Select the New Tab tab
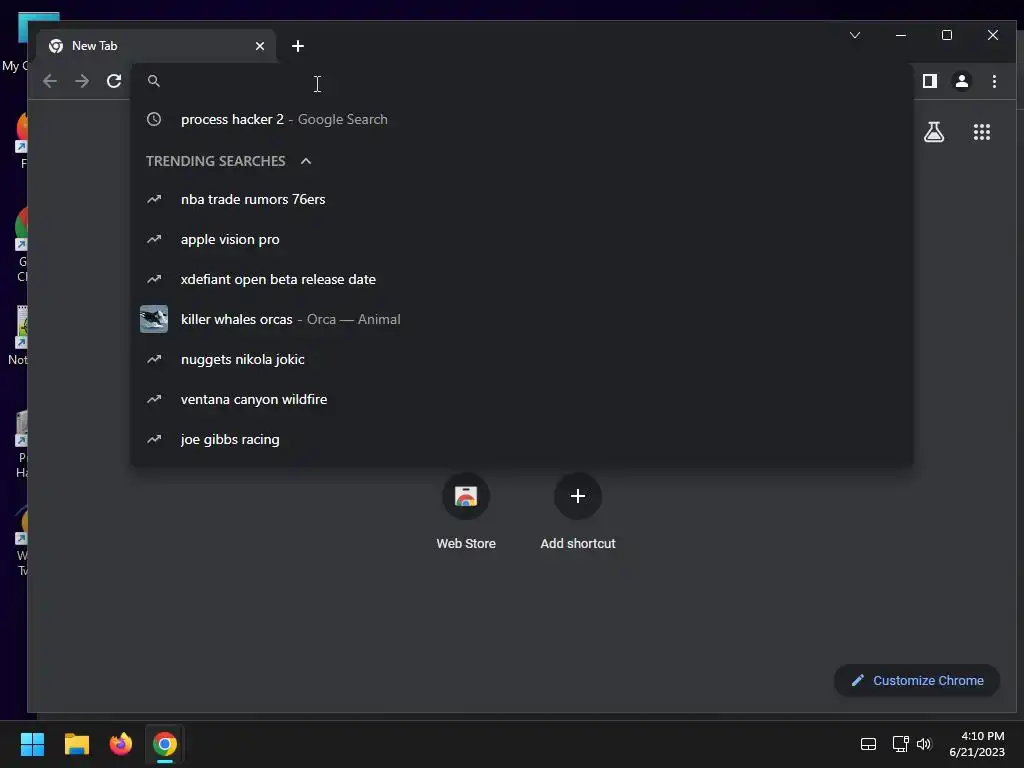This screenshot has width=1024, height=768. pyautogui.click(x=156, y=46)
